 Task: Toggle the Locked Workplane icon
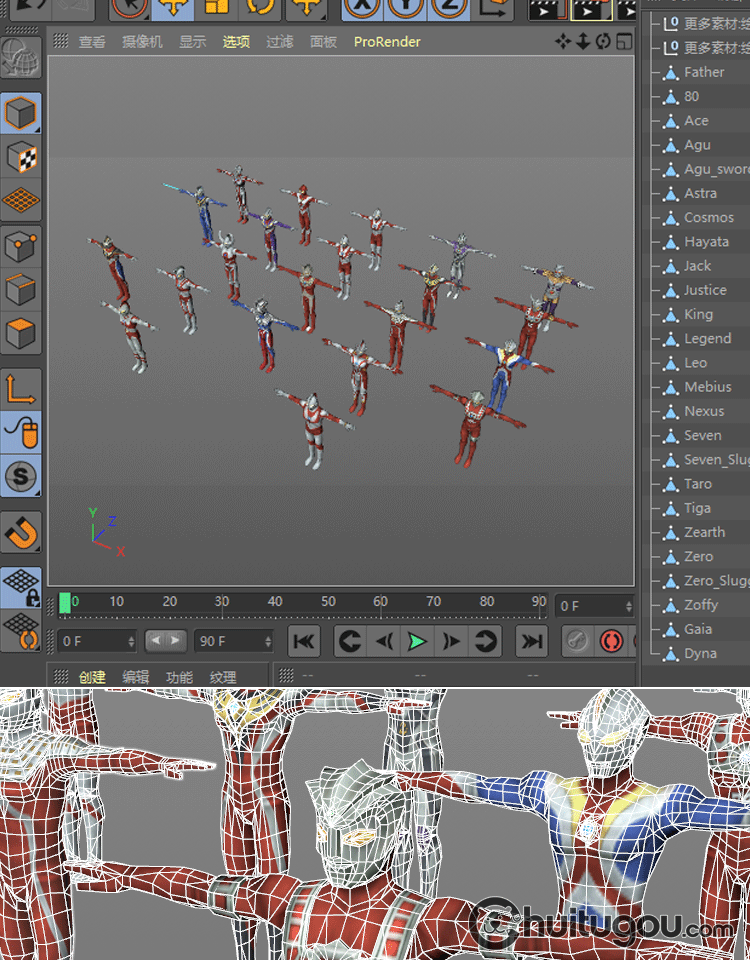21,587
